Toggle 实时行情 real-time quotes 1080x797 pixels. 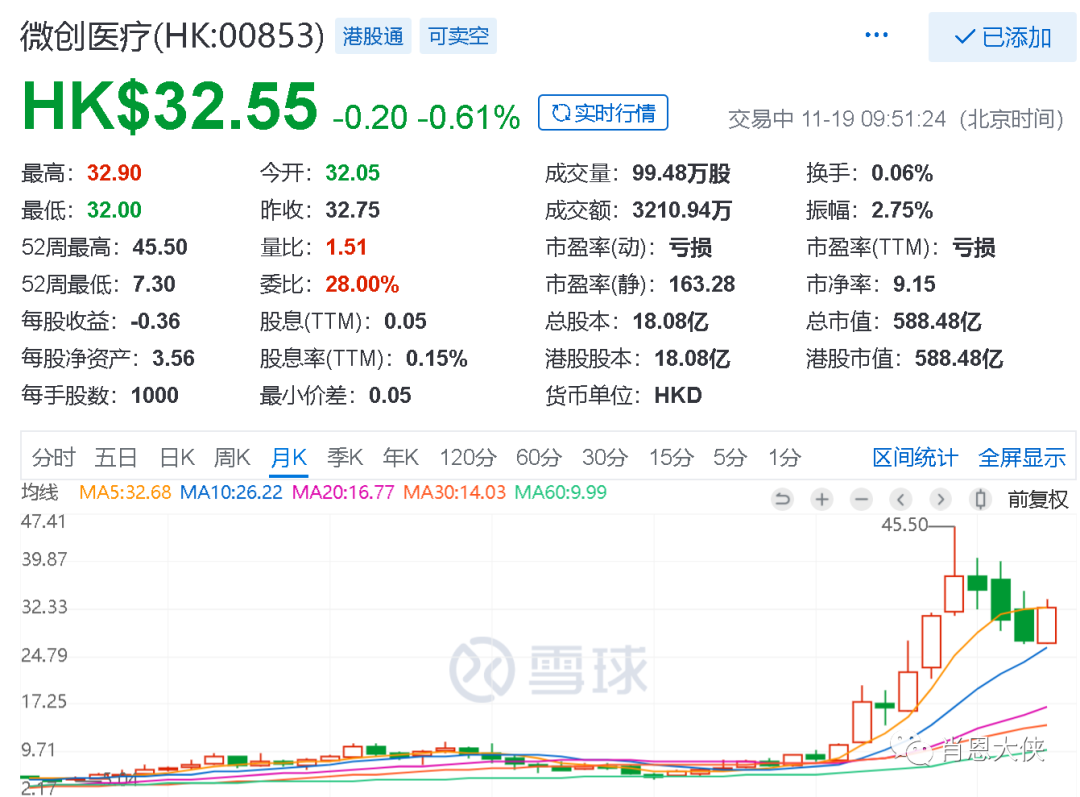[x=603, y=113]
